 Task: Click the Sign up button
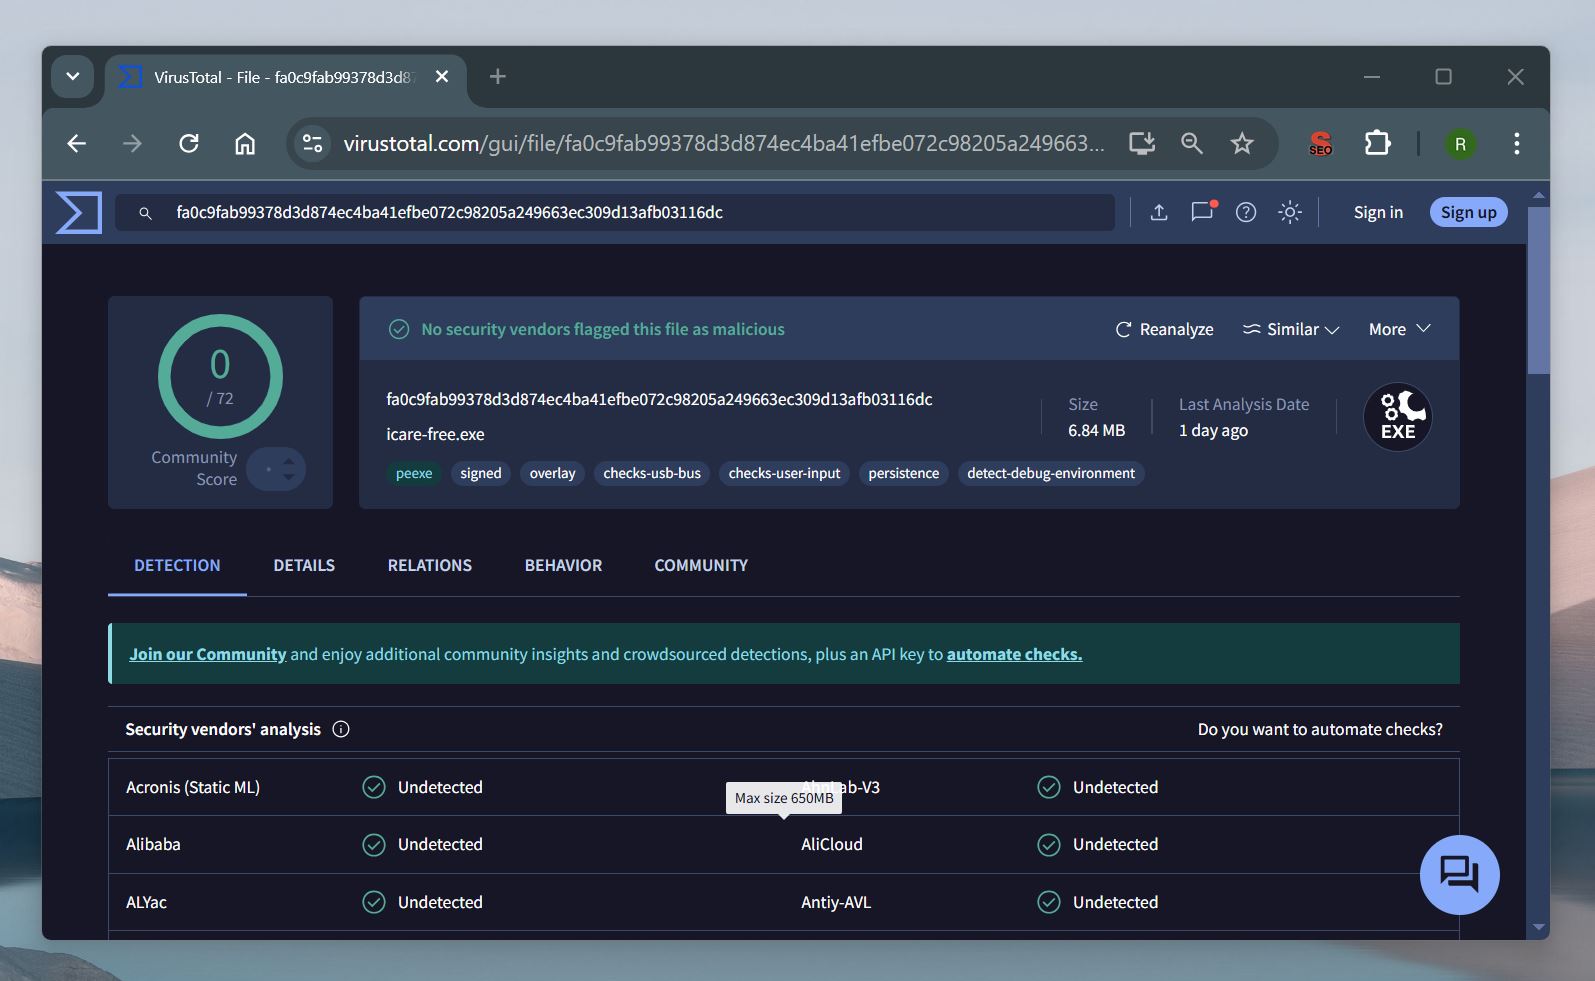coord(1467,212)
